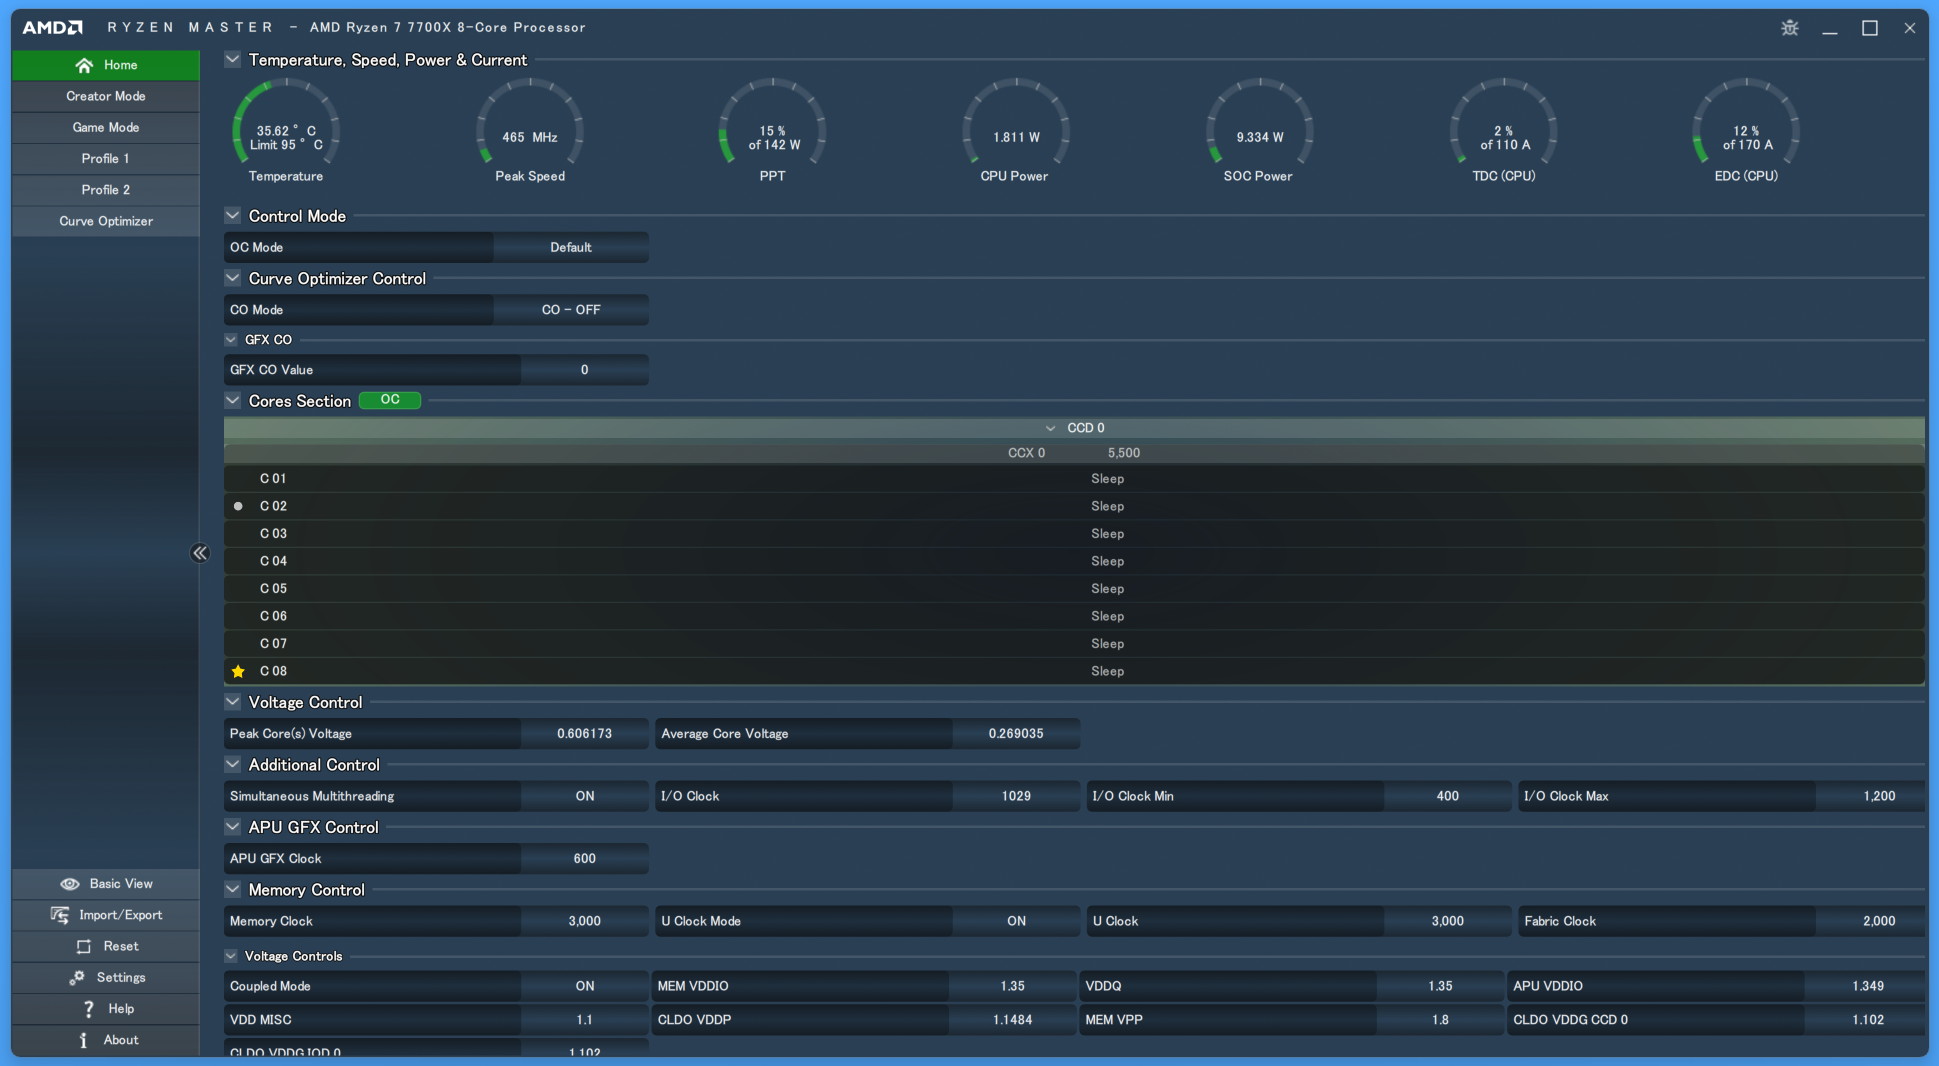Screen dimensions: 1939x1066
Task: Click the I/O Clock Min value 400
Action: (x=1447, y=796)
